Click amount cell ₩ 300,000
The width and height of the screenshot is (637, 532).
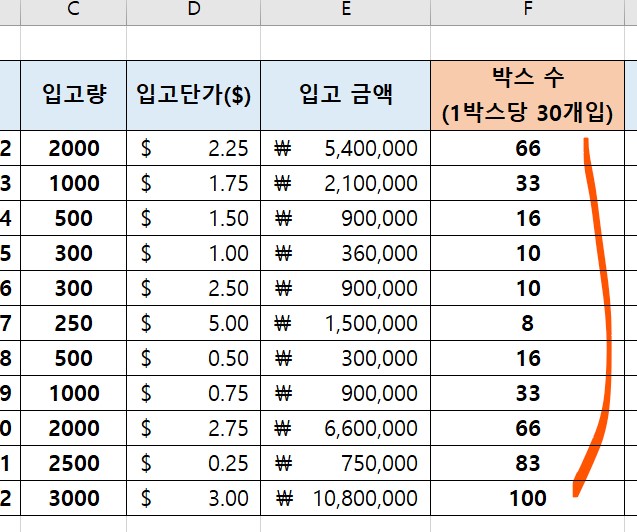tap(345, 358)
